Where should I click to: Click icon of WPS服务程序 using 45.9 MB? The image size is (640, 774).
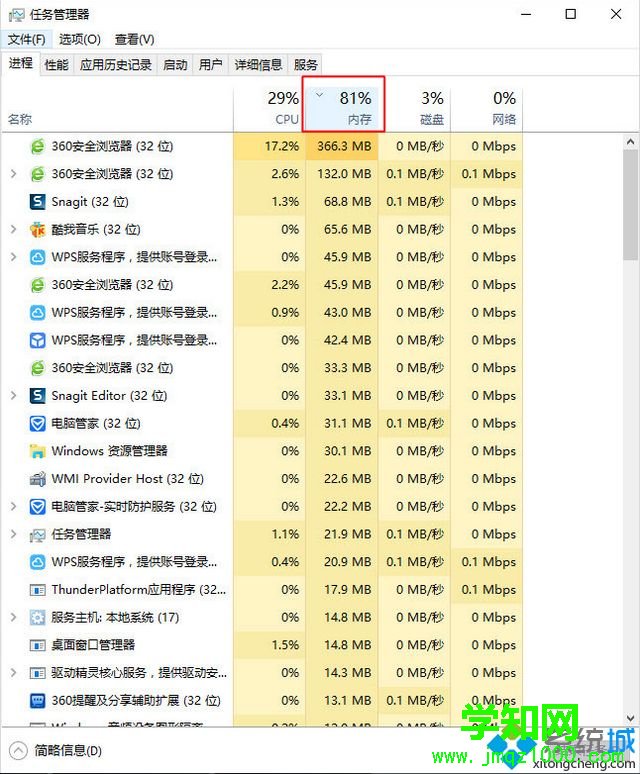click(38, 257)
